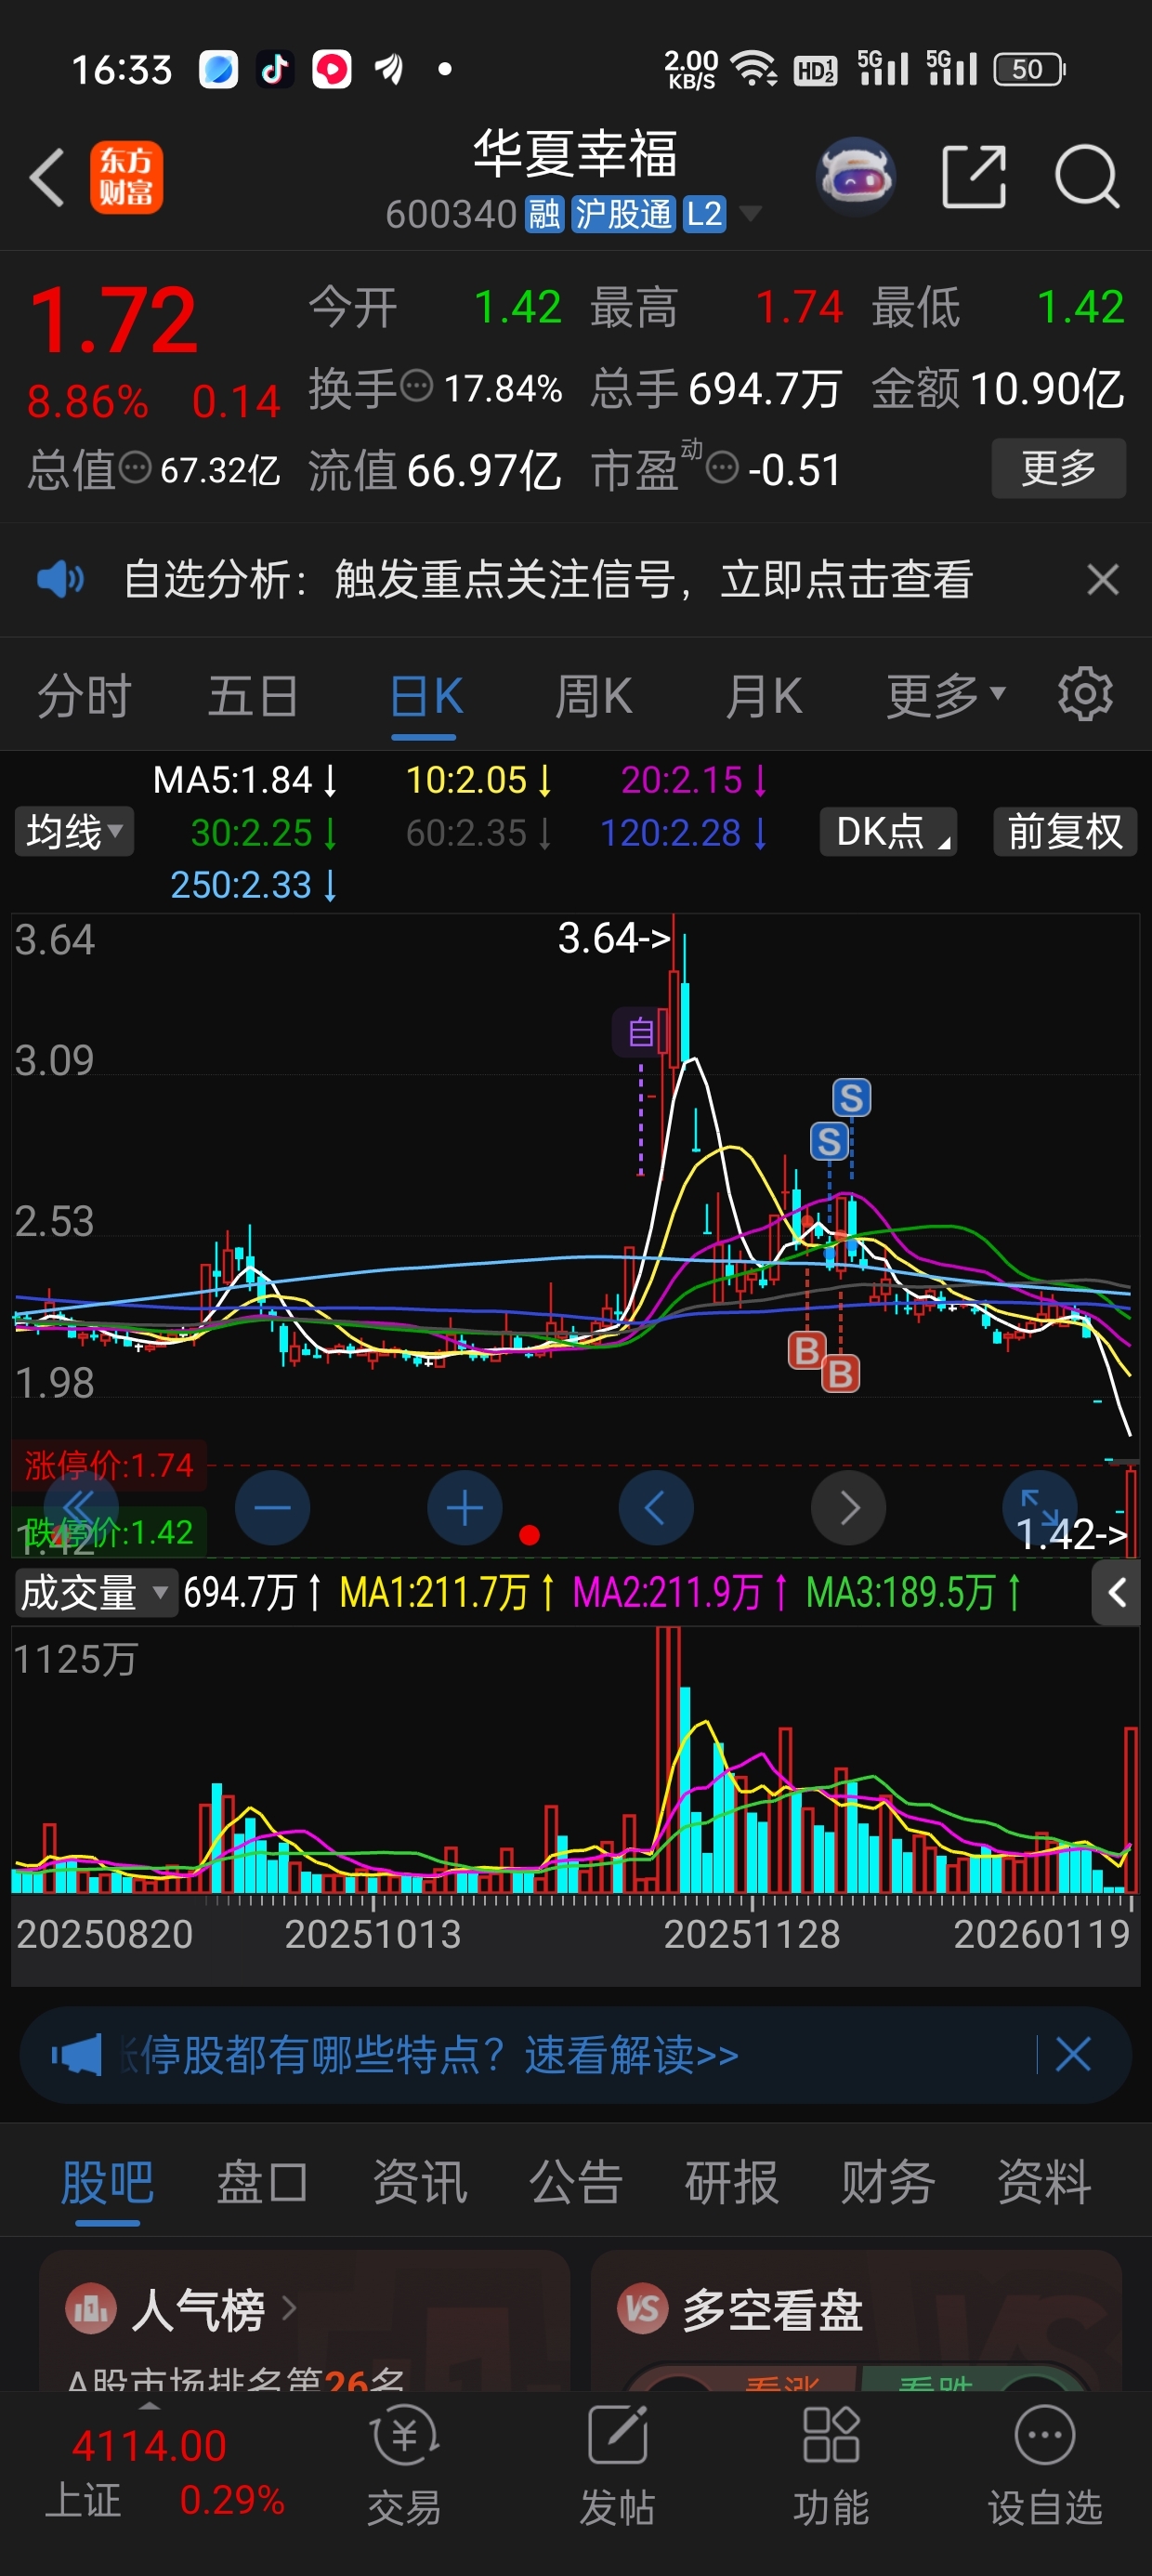This screenshot has height=2576, width=1152.
Task: Tap the upper S sell marker
Action: click(x=851, y=1097)
